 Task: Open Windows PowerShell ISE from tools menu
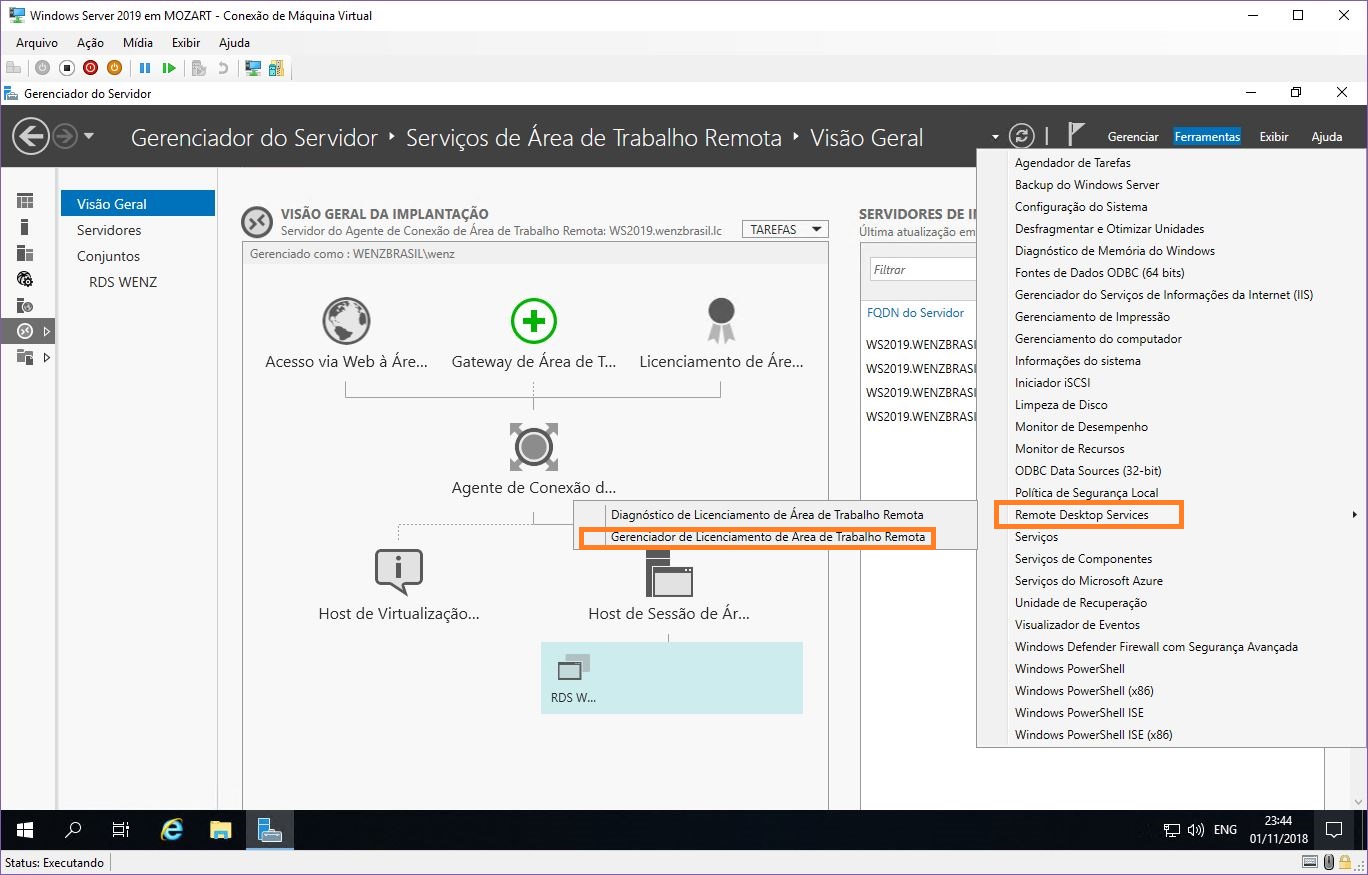pos(1079,713)
